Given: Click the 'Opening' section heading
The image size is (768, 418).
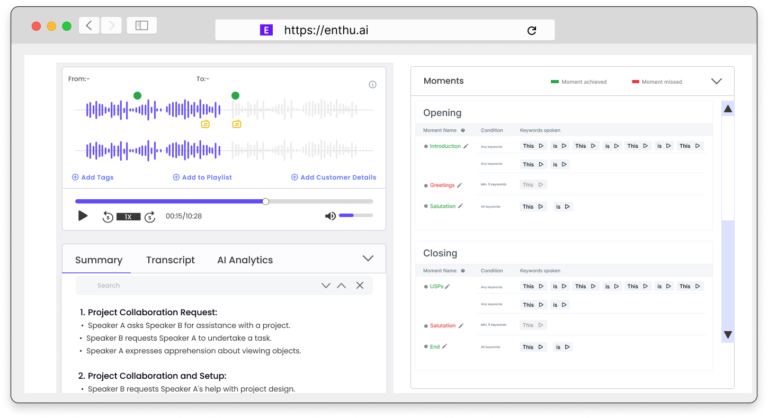Looking at the screenshot, I should (x=442, y=113).
